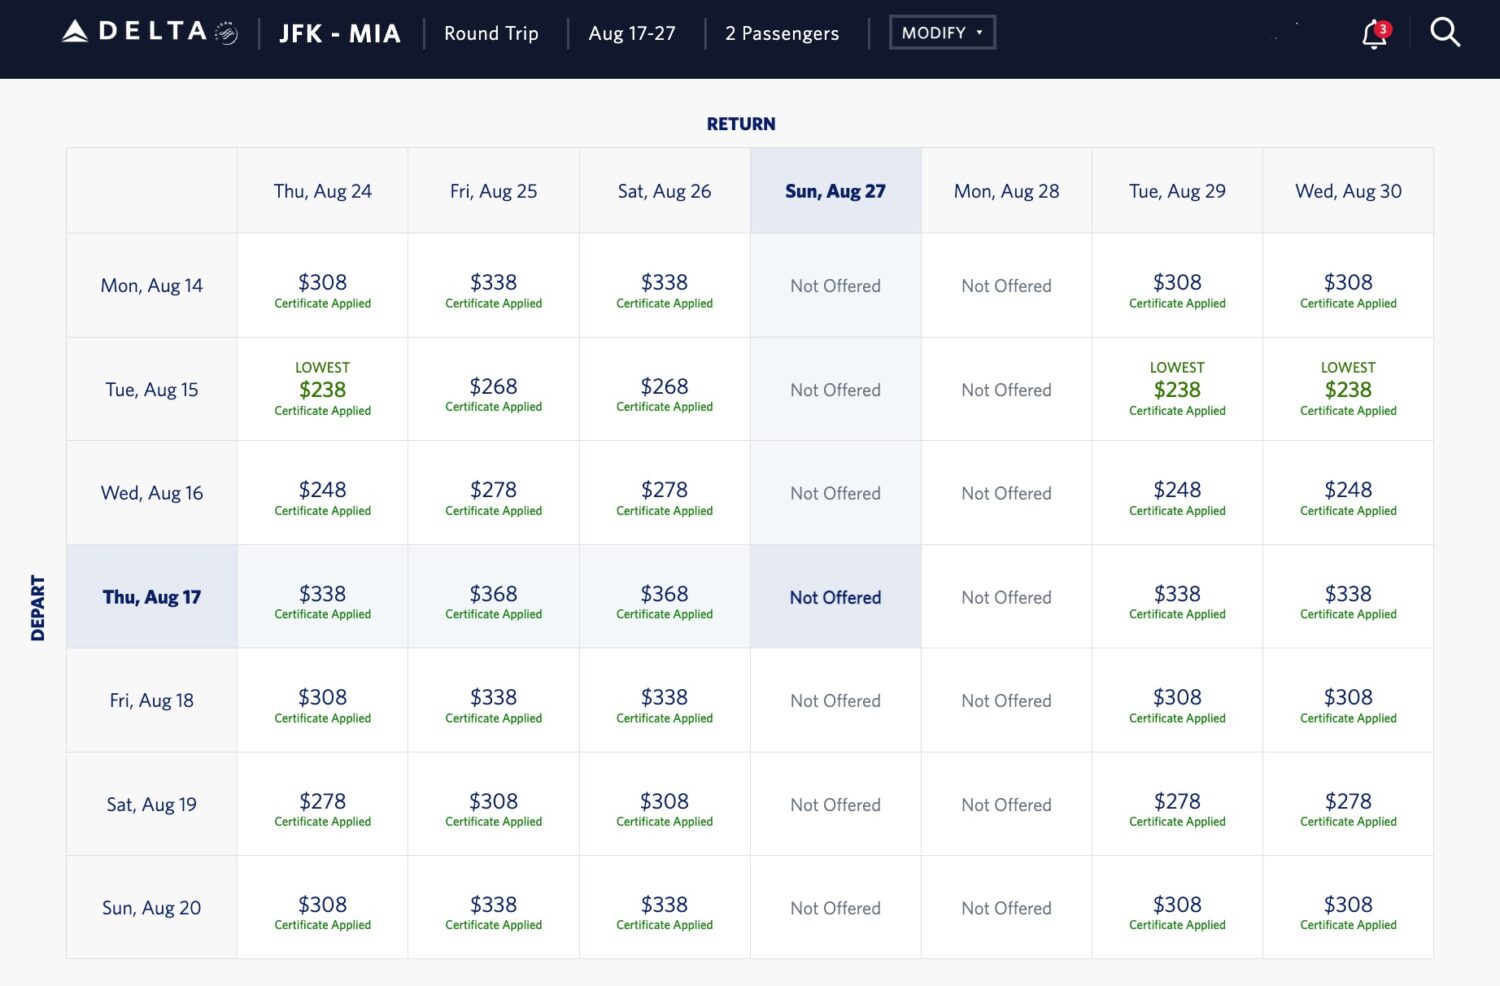
Task: Click the JFK - MIA route link
Action: (339, 33)
